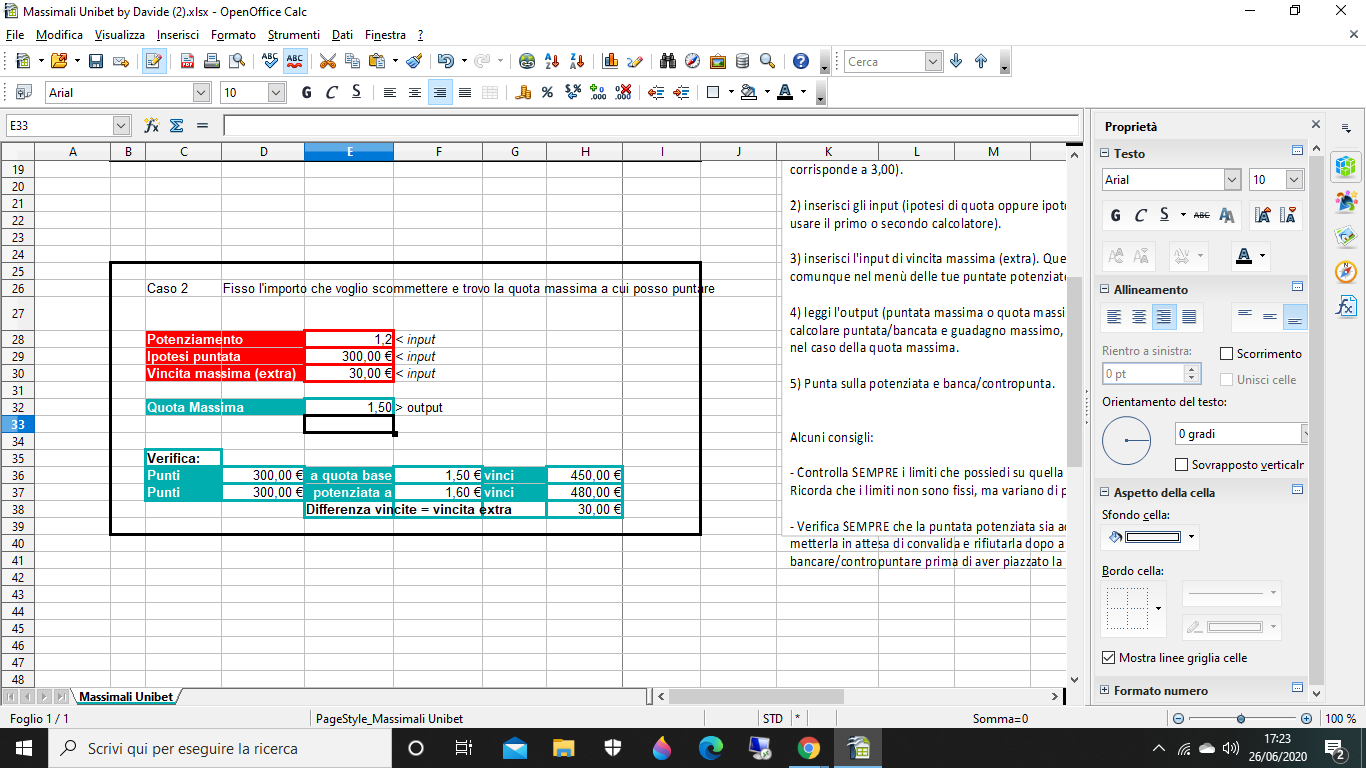Open Find & Replace binoculars icon

coord(668,61)
